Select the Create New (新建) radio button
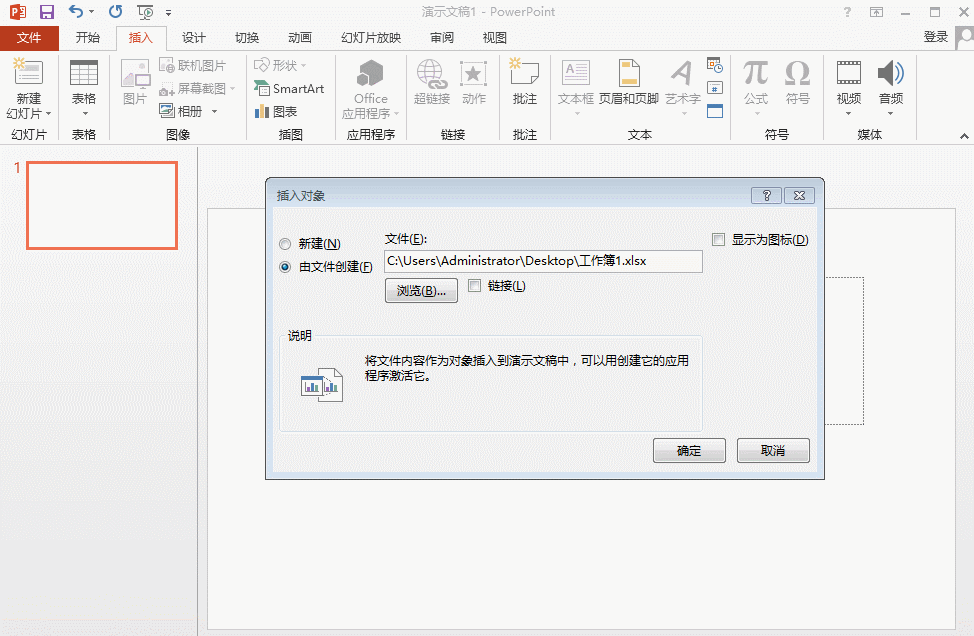The width and height of the screenshot is (974, 636). [285, 243]
